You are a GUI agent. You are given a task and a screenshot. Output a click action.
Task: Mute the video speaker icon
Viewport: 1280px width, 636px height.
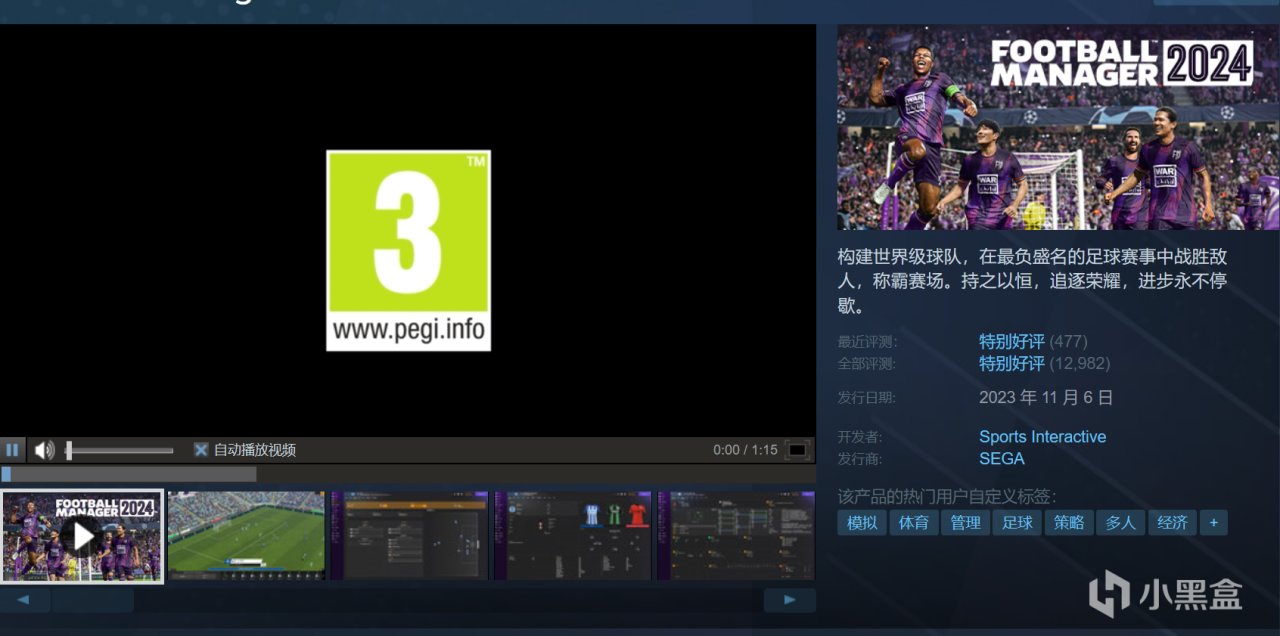42,449
